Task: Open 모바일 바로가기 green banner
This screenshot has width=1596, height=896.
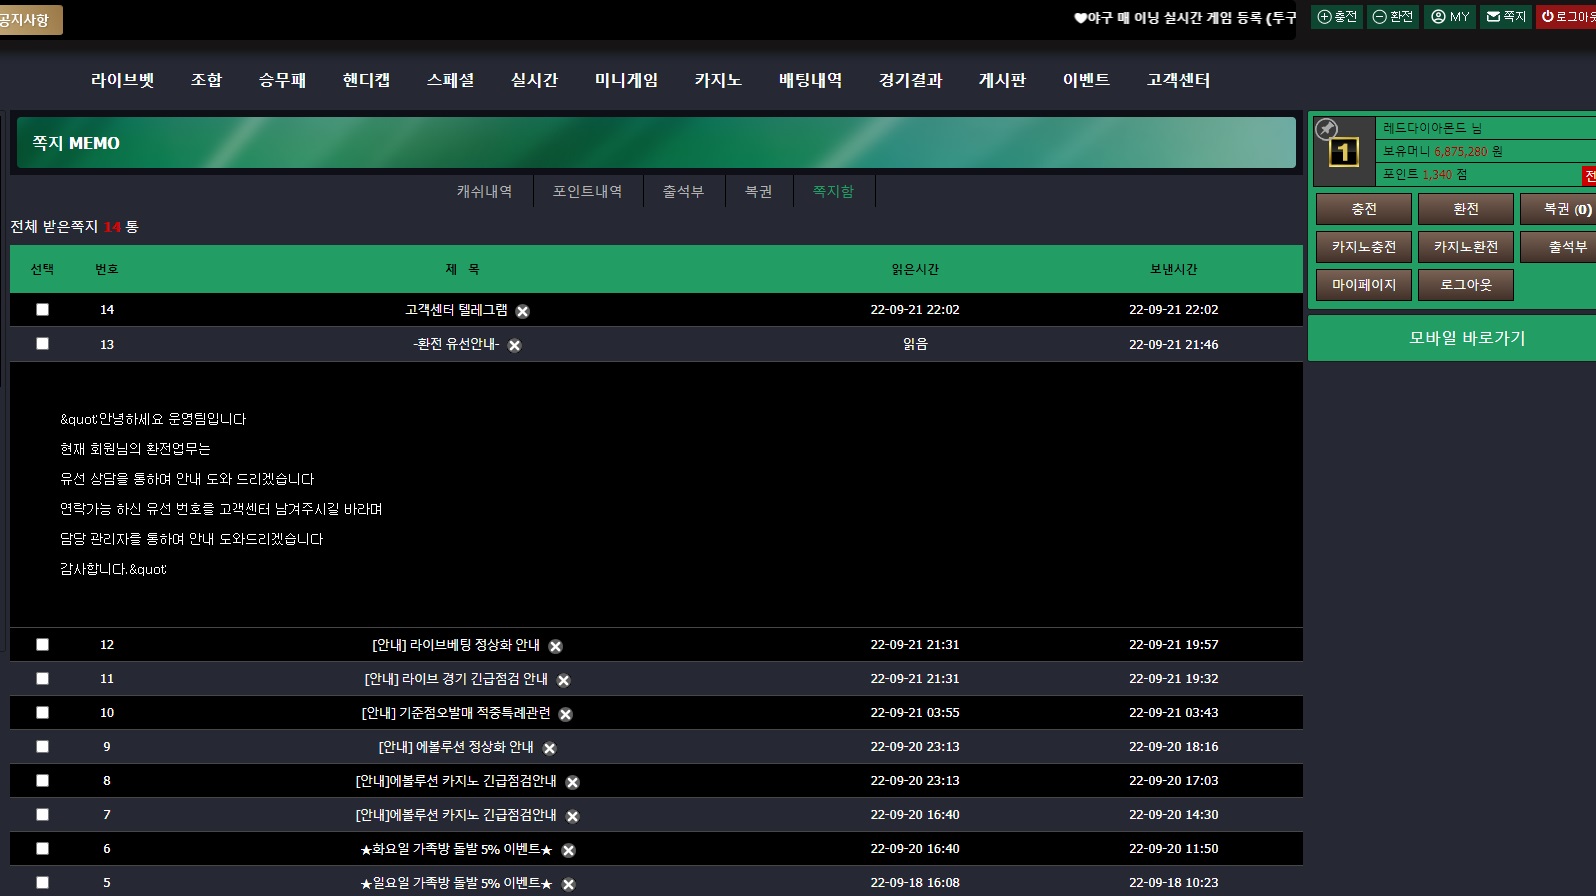Action: pos(1466,338)
